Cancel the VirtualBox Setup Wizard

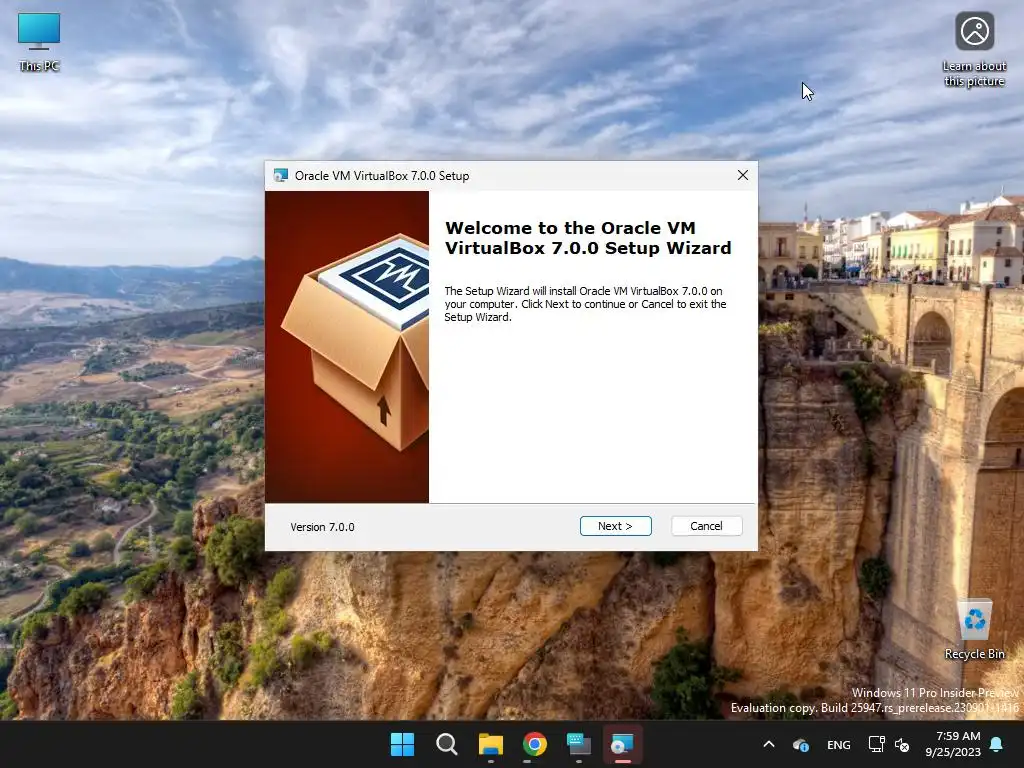(x=706, y=526)
